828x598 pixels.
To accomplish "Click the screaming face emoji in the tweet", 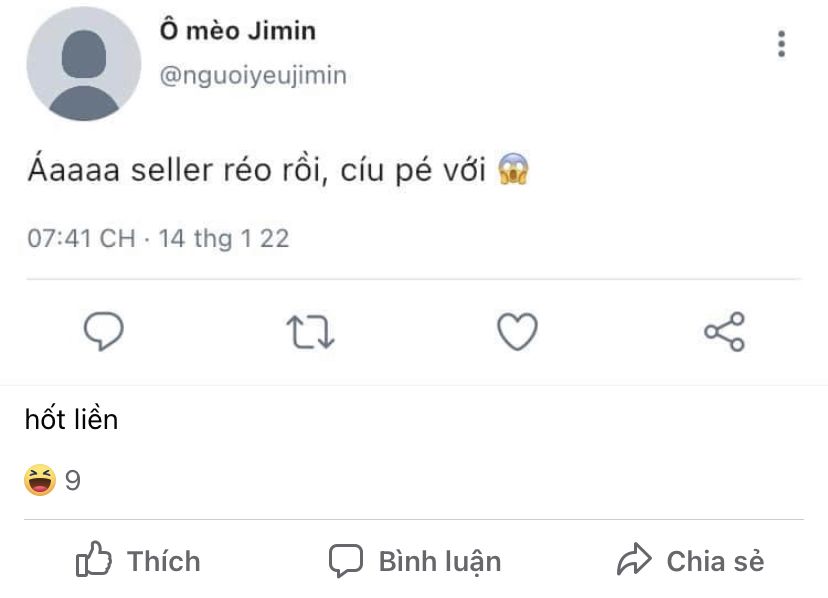I will click(513, 172).
